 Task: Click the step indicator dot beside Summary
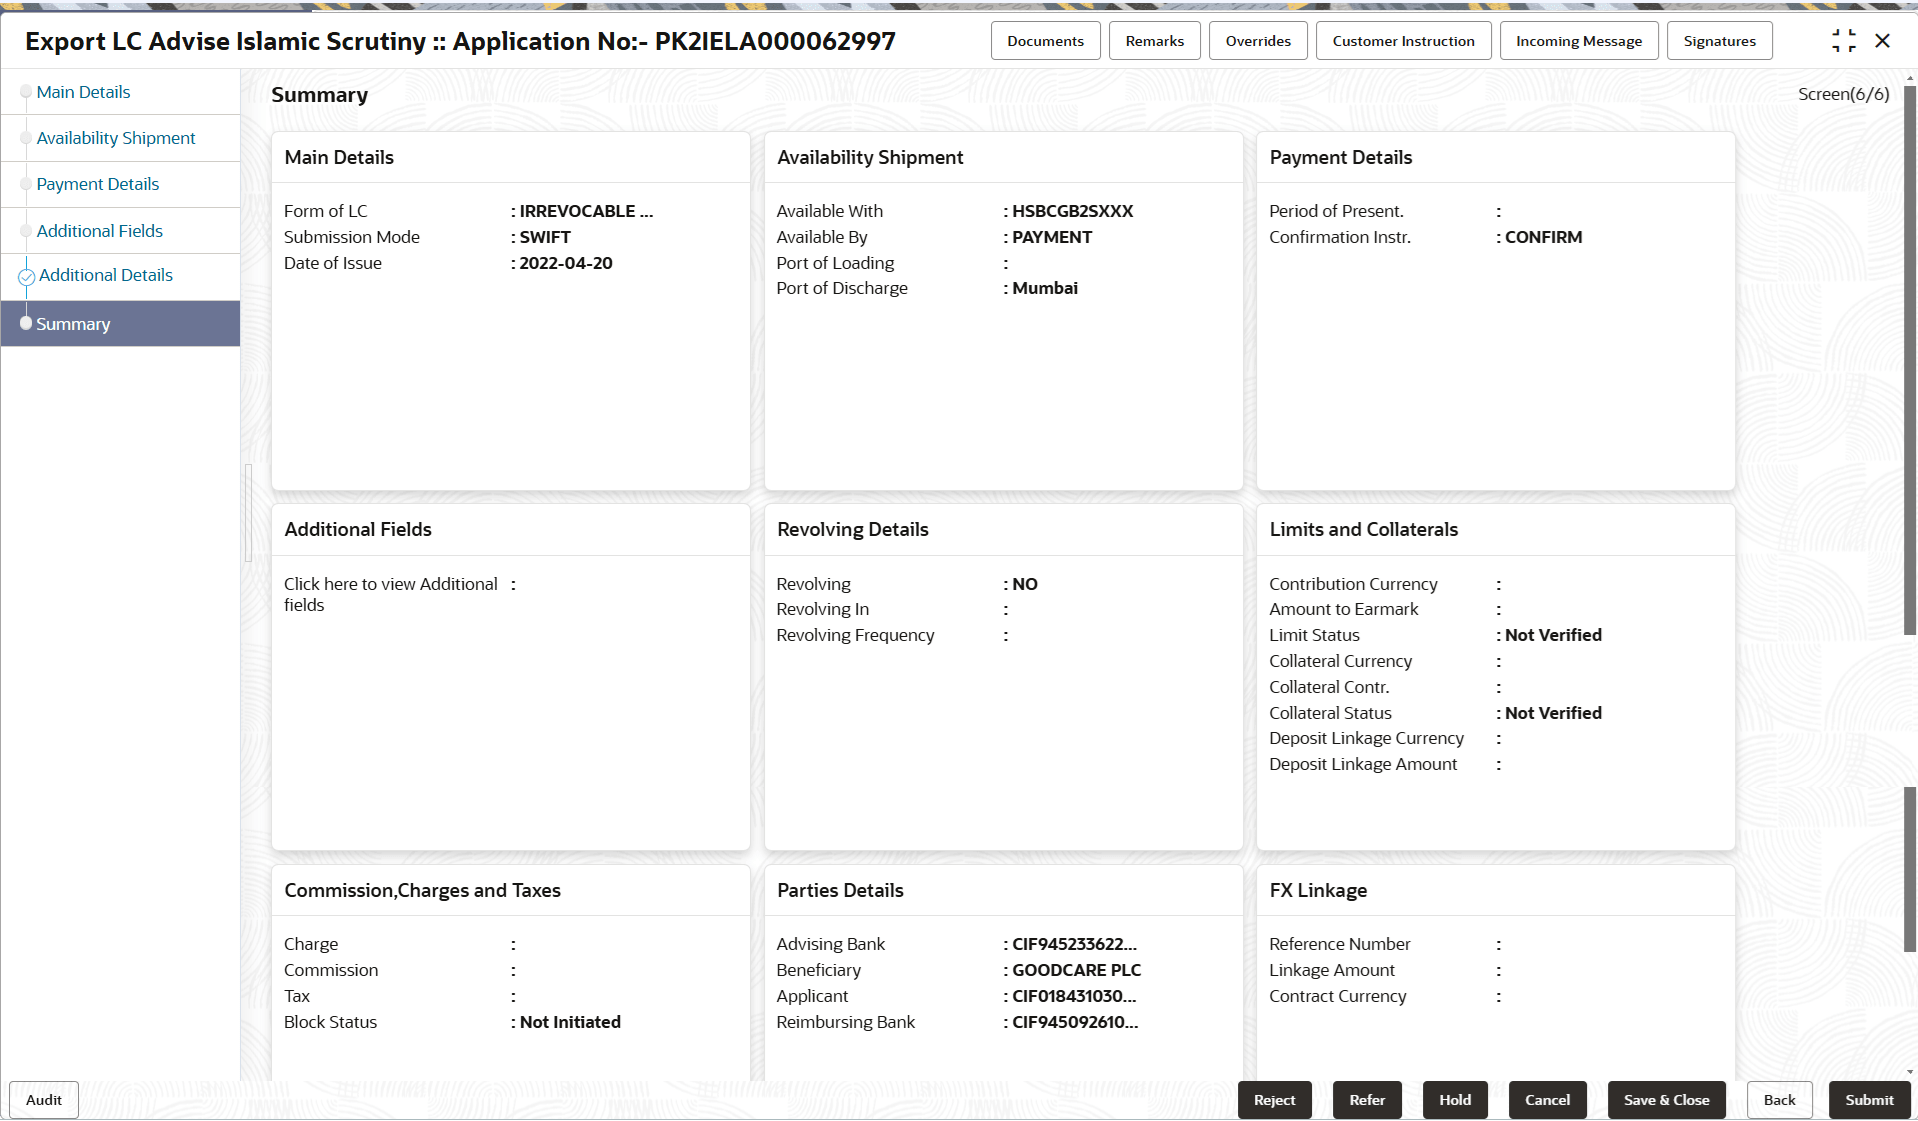(27, 323)
